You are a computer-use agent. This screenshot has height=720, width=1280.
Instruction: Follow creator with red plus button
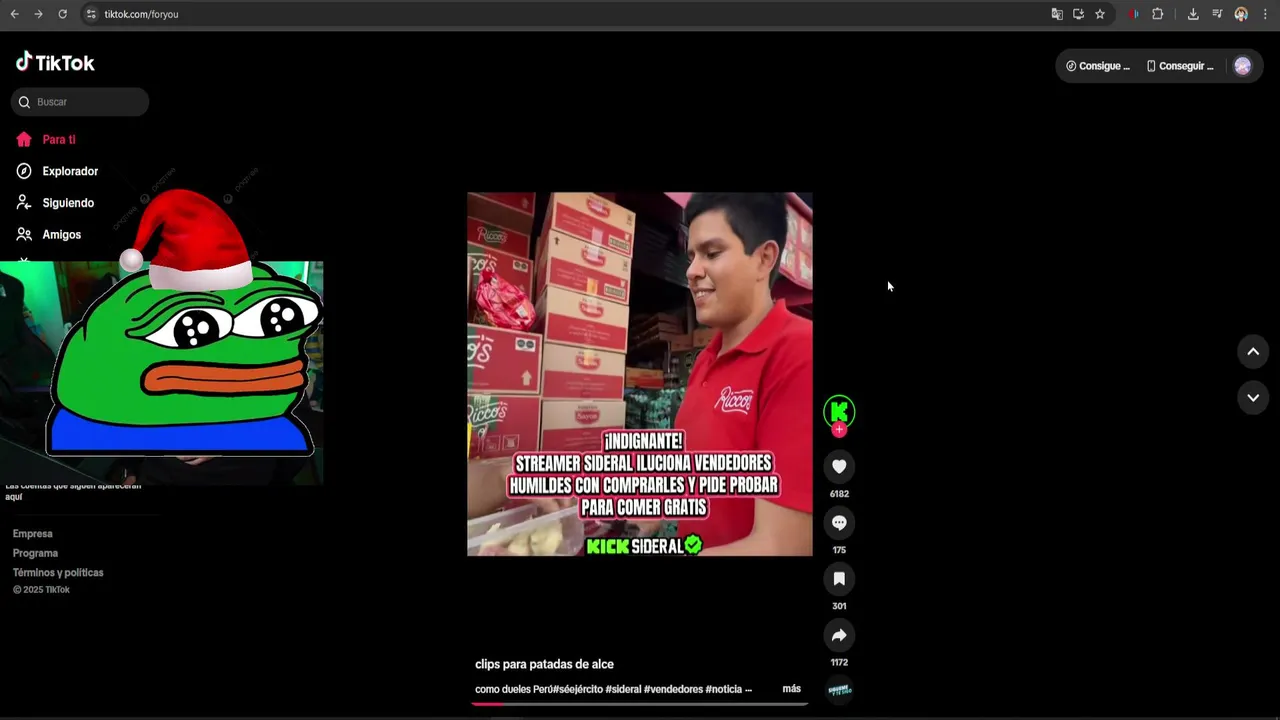click(x=839, y=430)
